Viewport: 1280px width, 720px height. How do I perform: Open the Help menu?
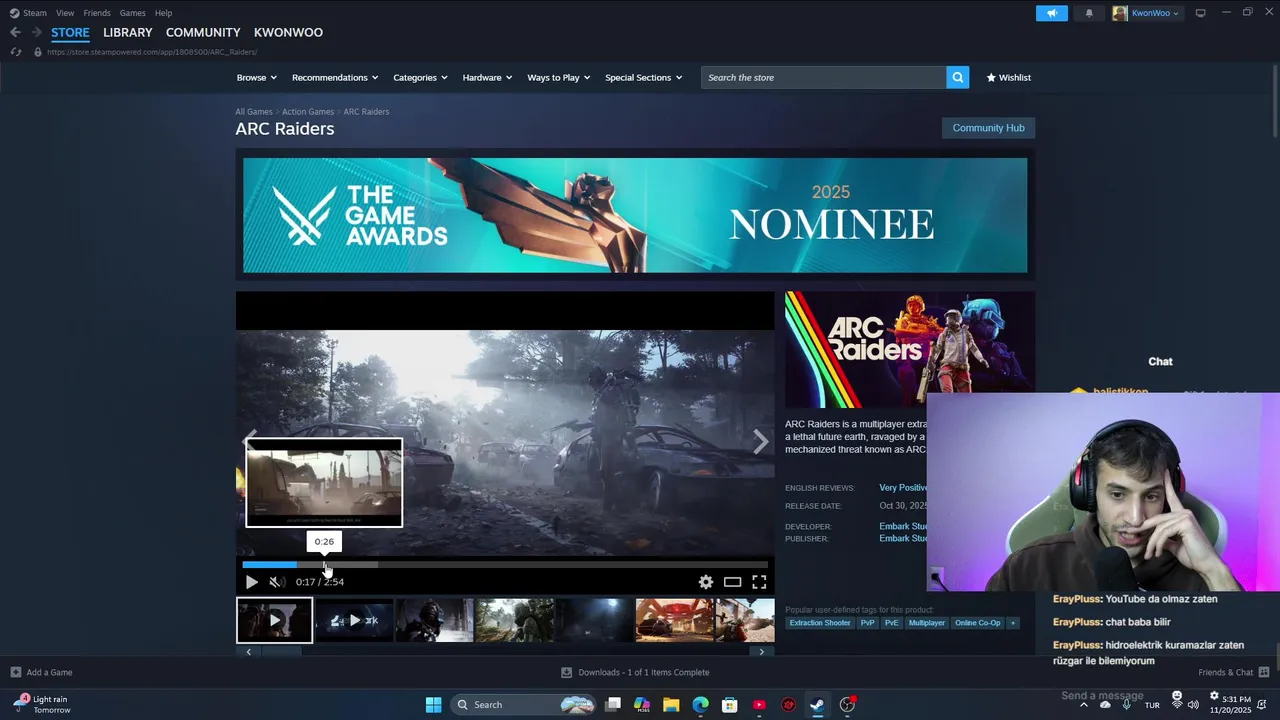[x=163, y=13]
